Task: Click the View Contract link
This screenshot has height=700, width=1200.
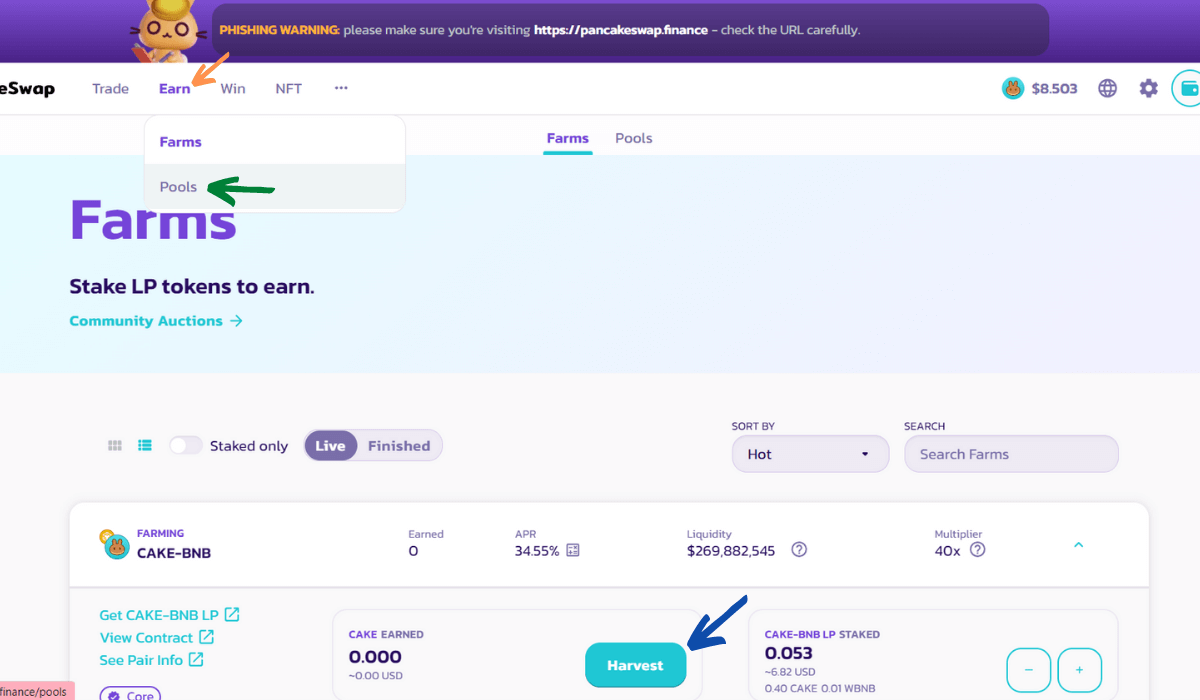Action: pyautogui.click(x=157, y=638)
